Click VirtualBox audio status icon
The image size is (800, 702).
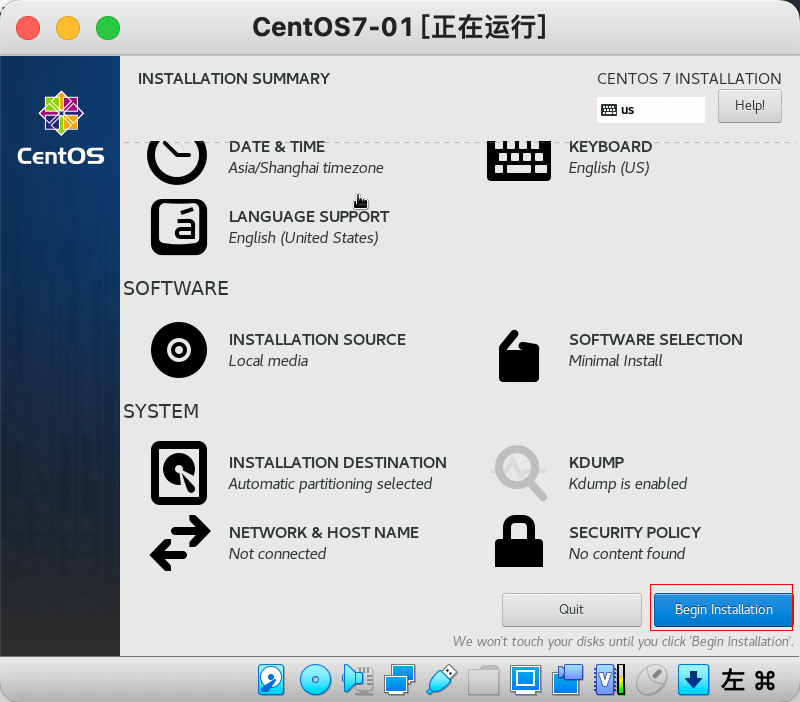pyautogui.click(x=358, y=680)
